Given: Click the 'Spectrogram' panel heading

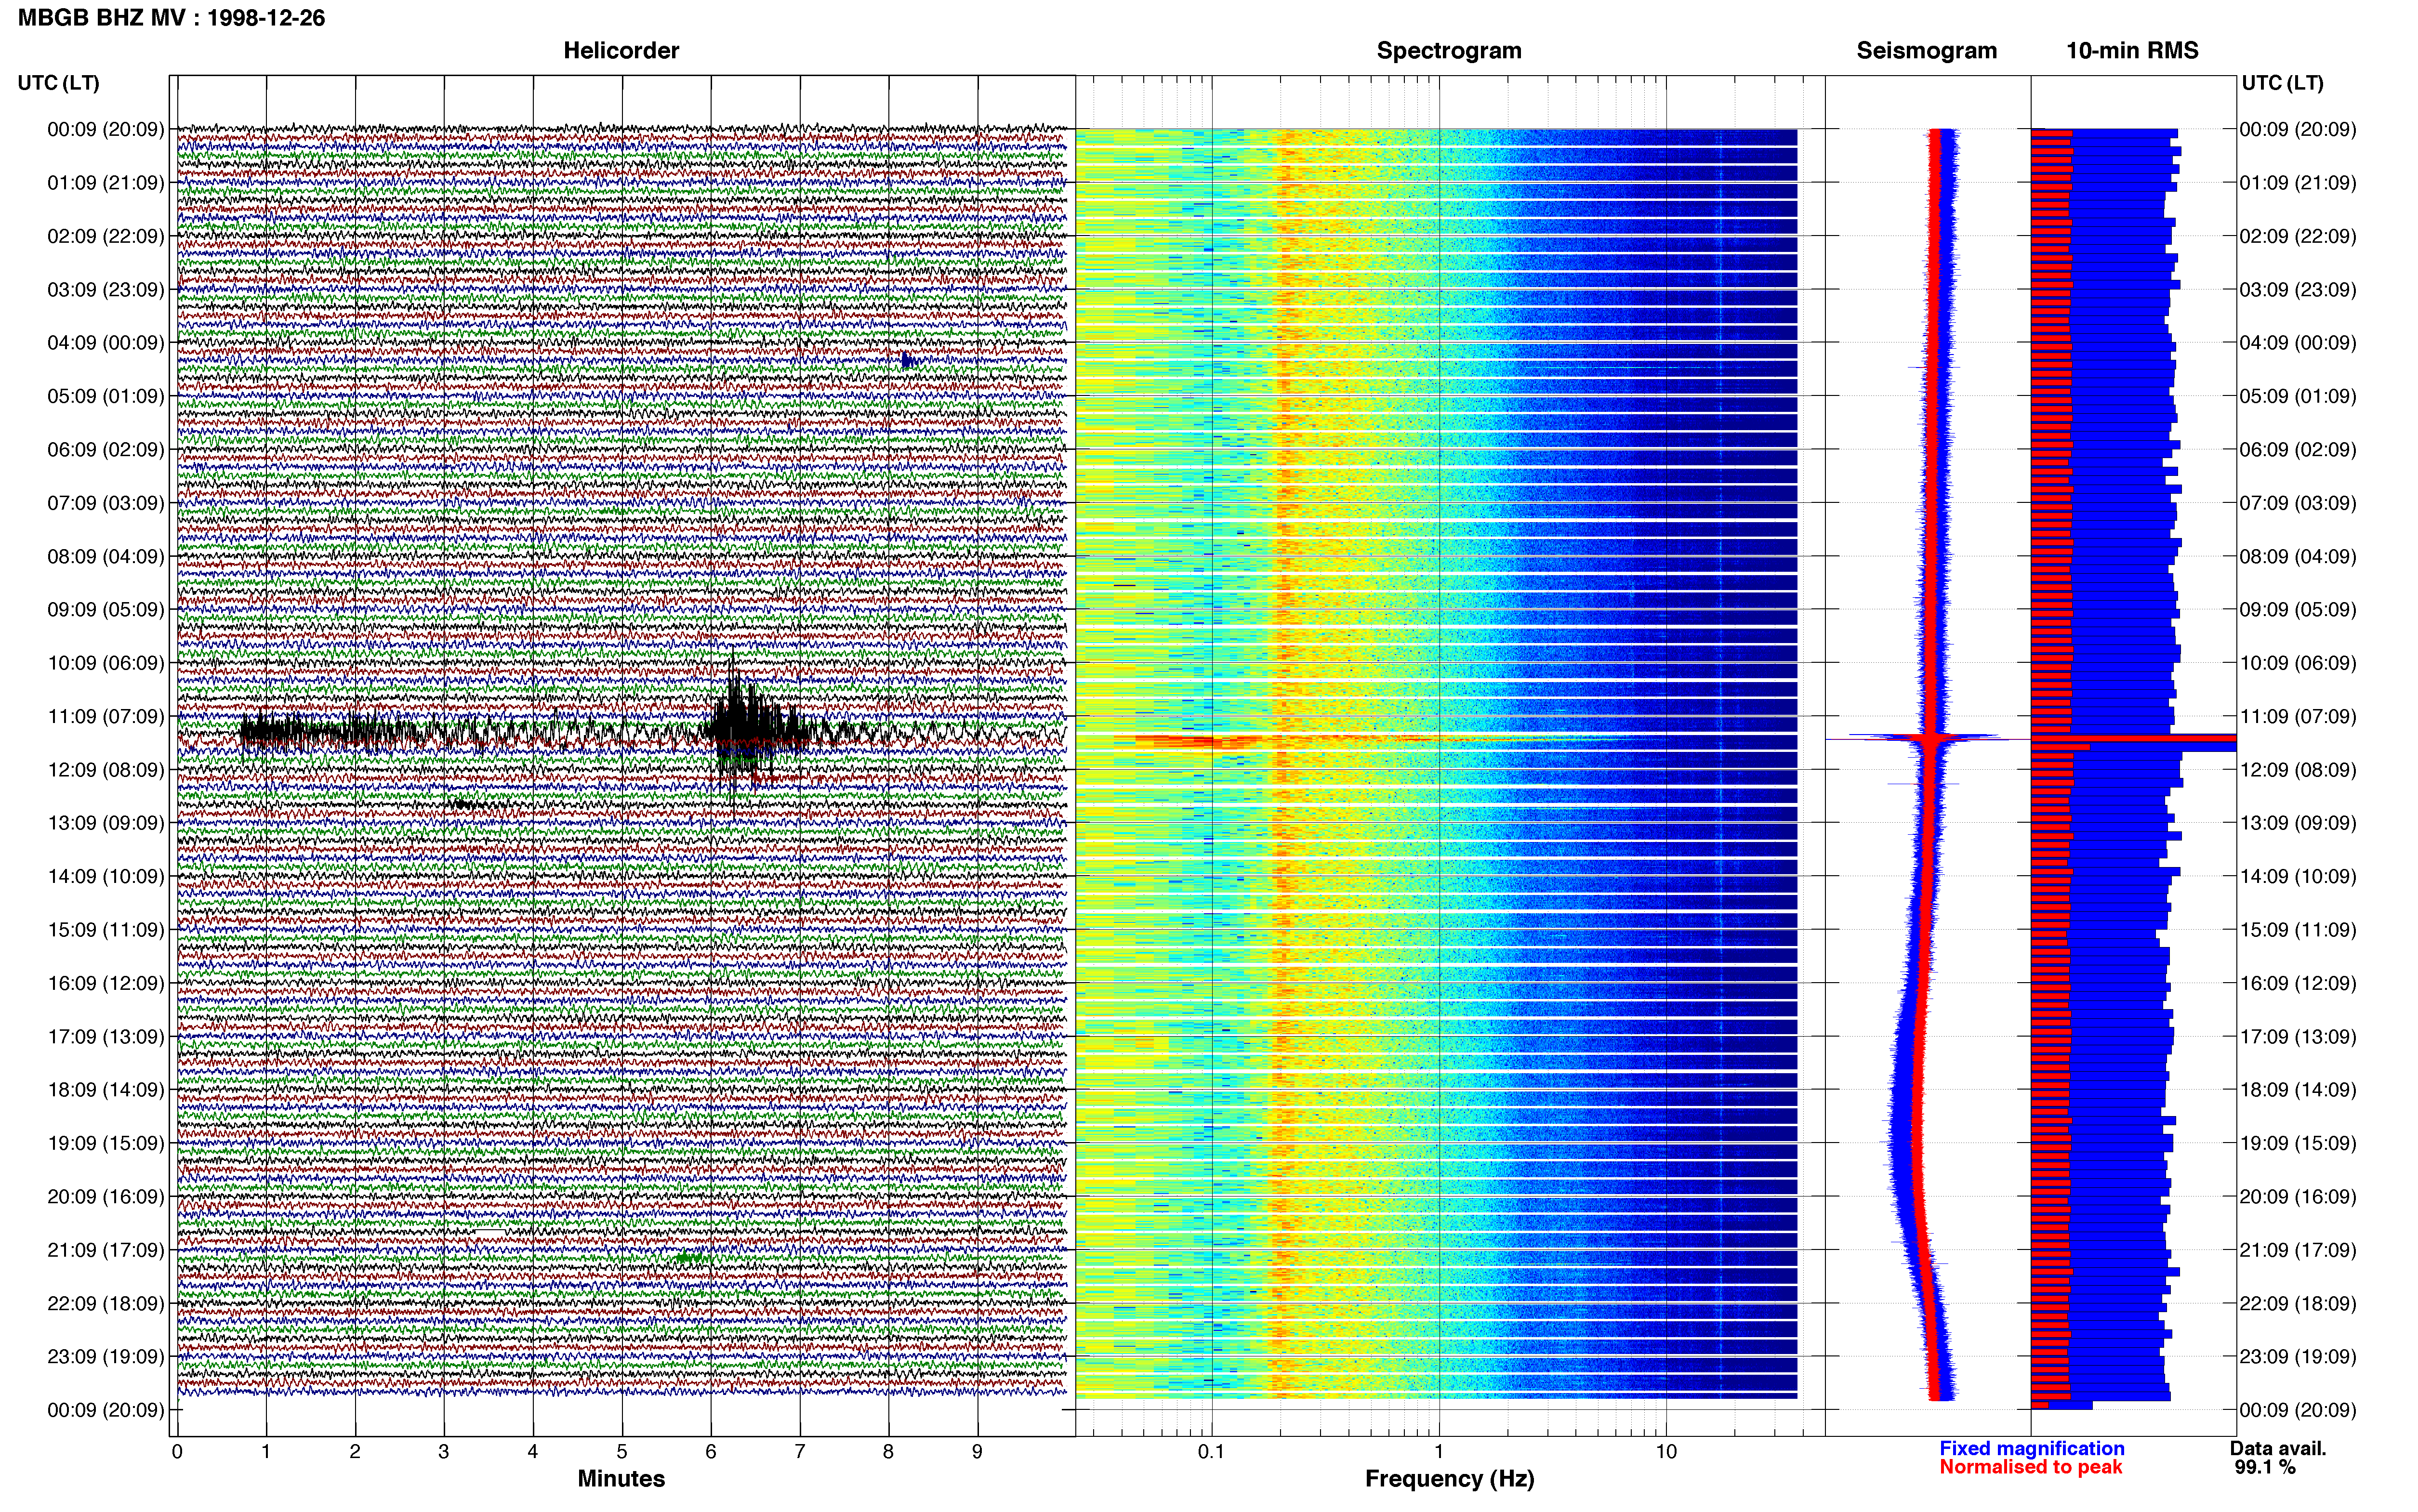Looking at the screenshot, I should click(x=1449, y=51).
